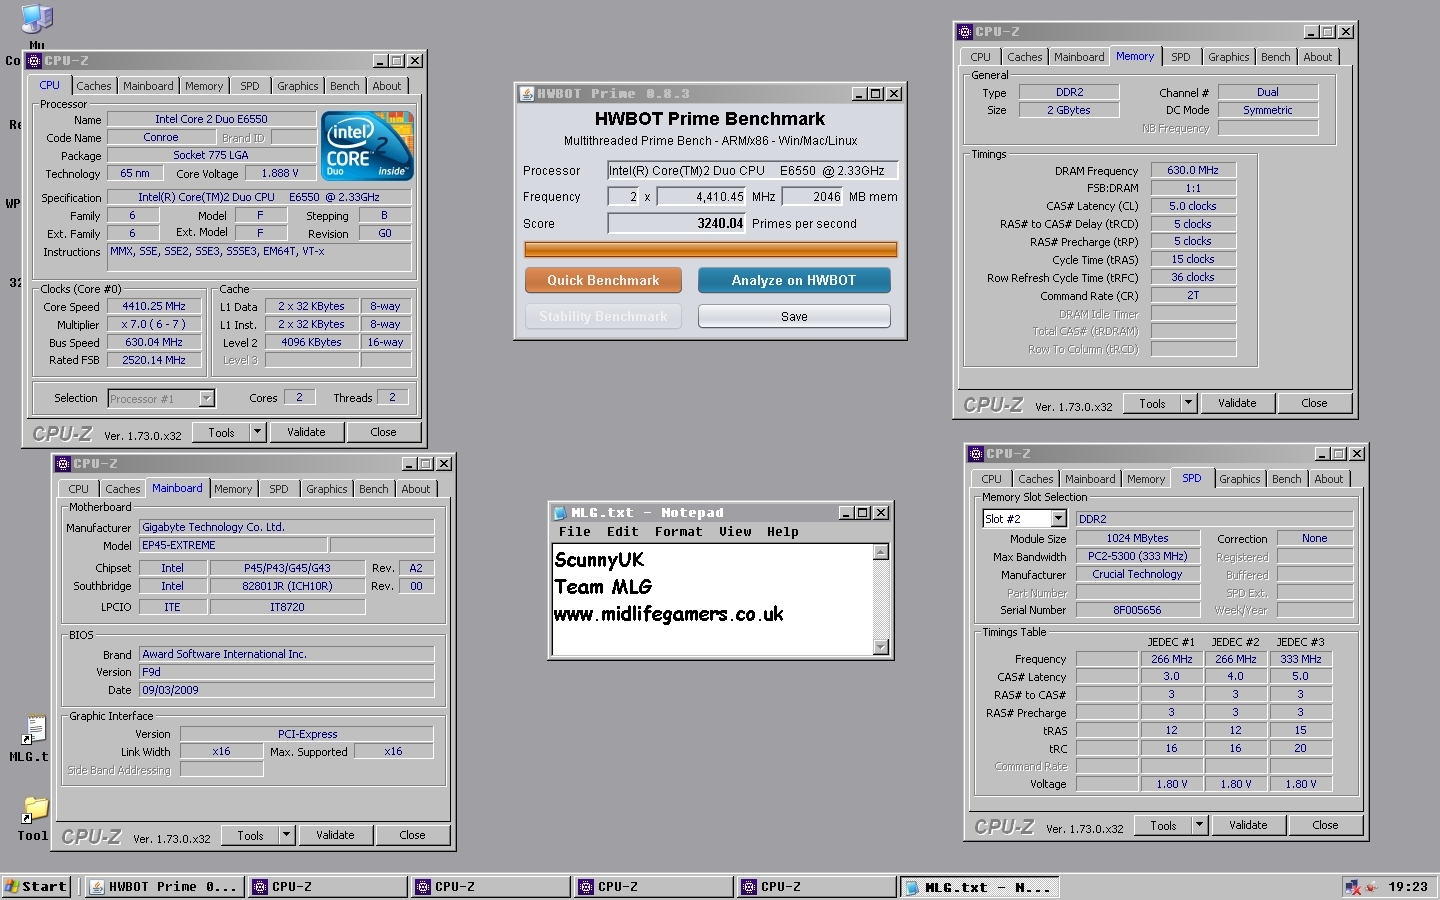The height and width of the screenshot is (900, 1440).
Task: Open Tools dropdown arrow in Memory window
Action: tap(1188, 403)
